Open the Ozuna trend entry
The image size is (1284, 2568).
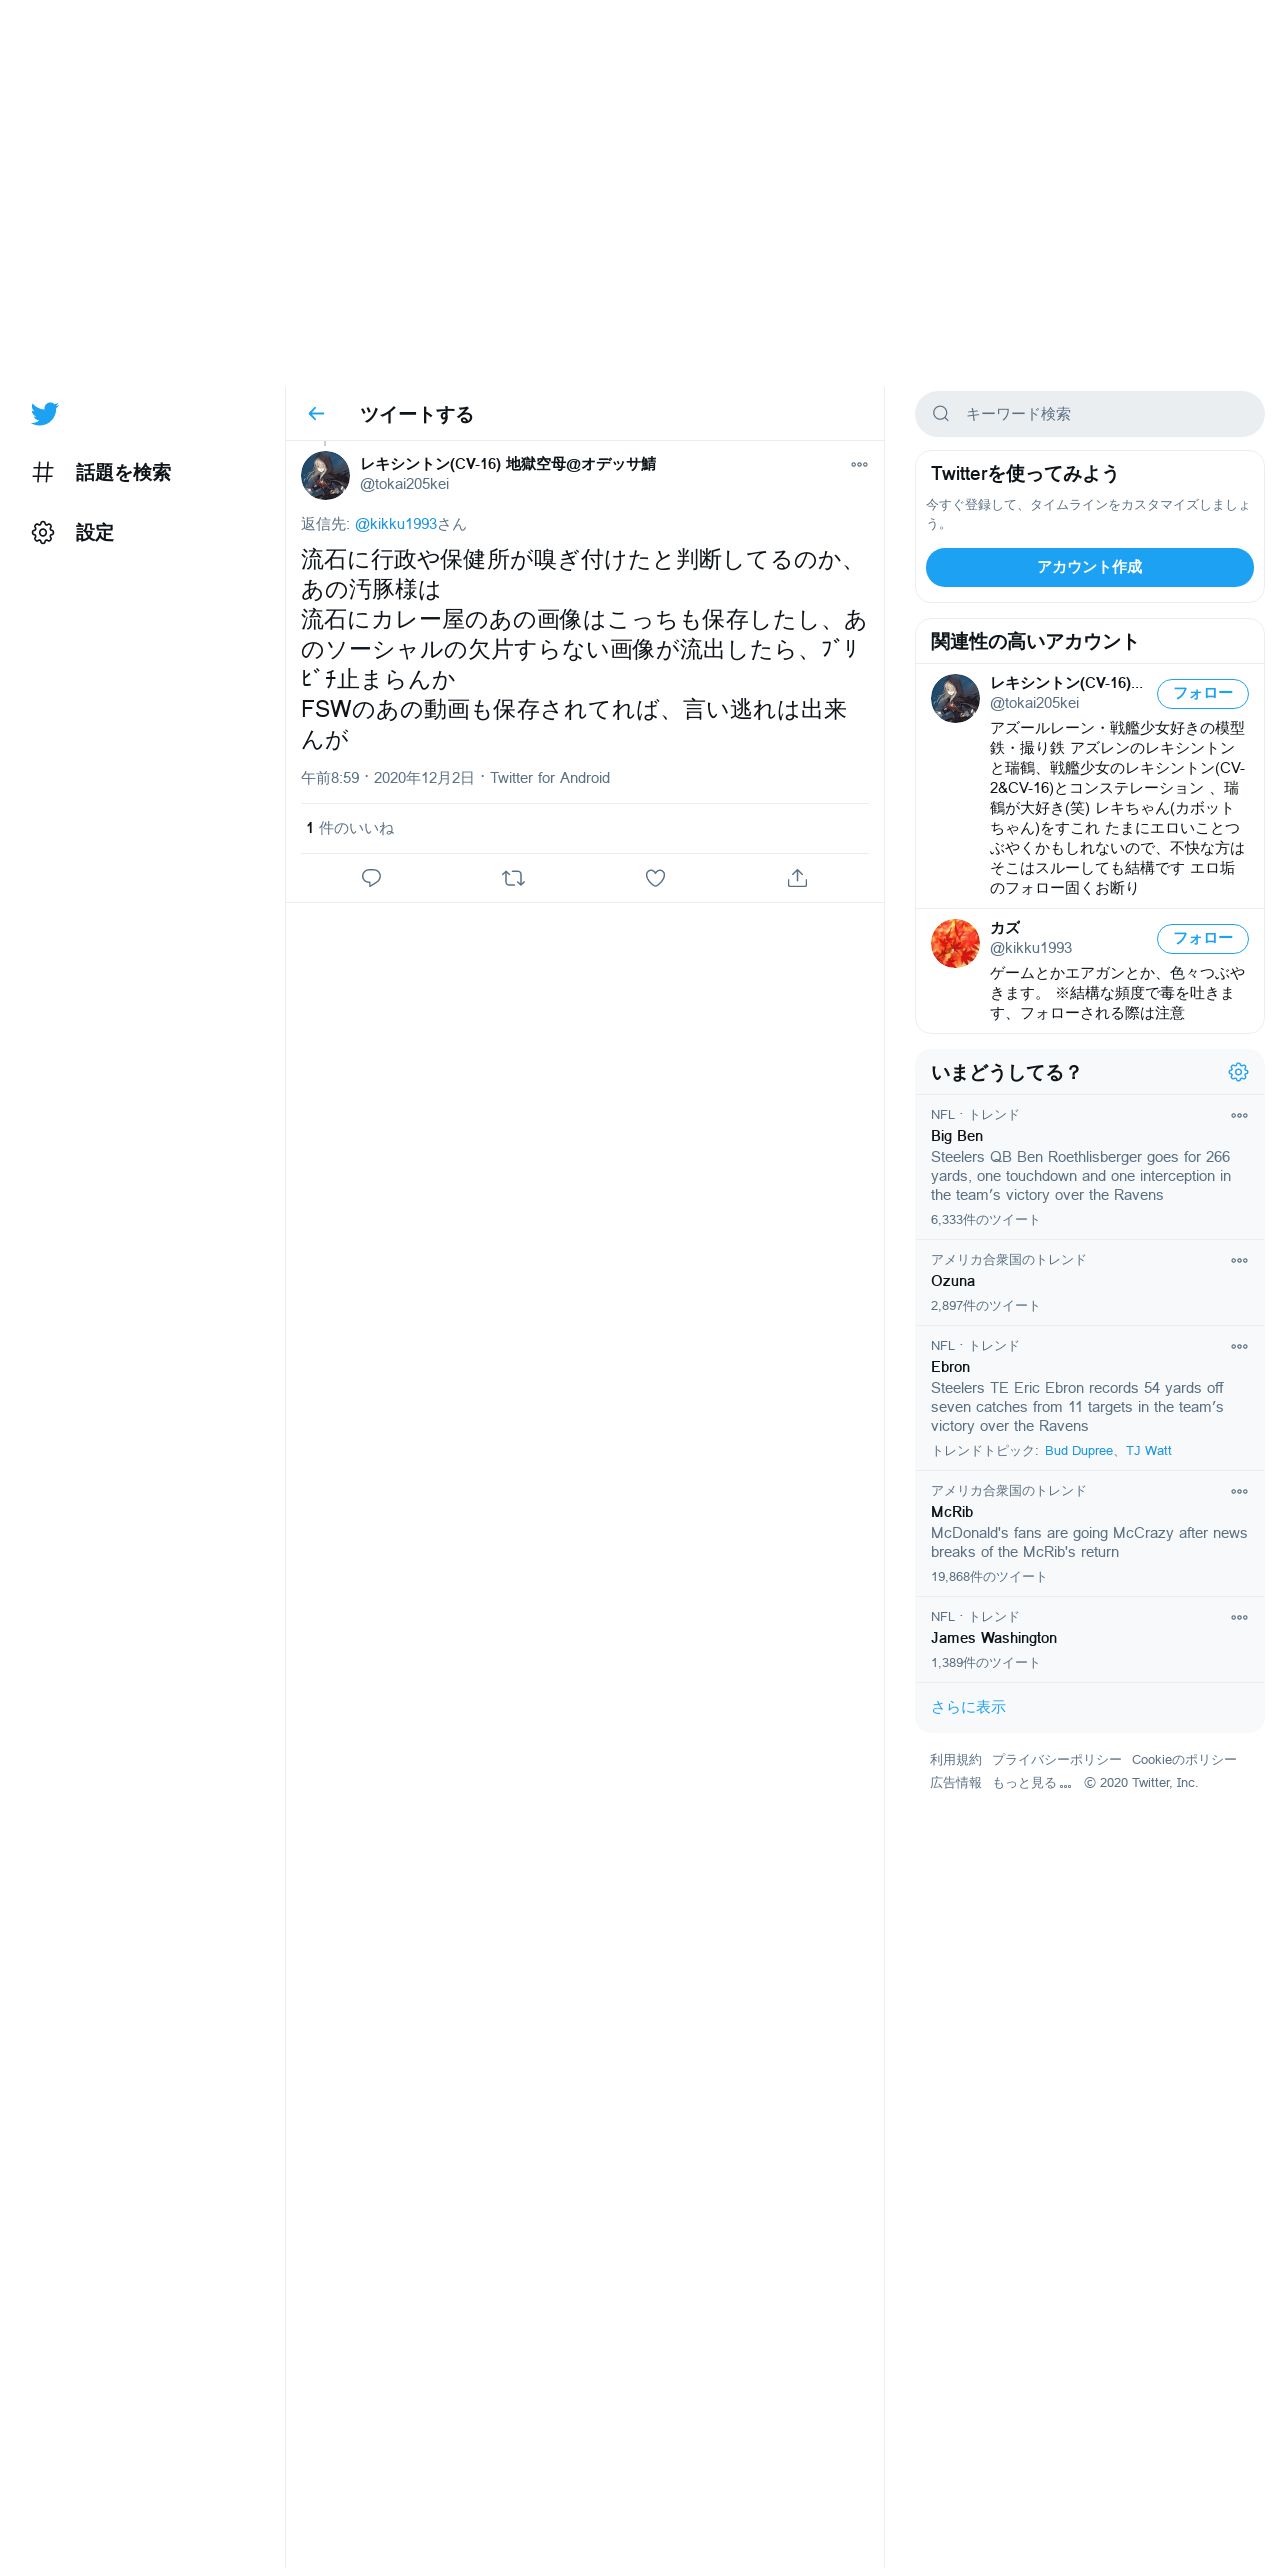point(1090,1283)
